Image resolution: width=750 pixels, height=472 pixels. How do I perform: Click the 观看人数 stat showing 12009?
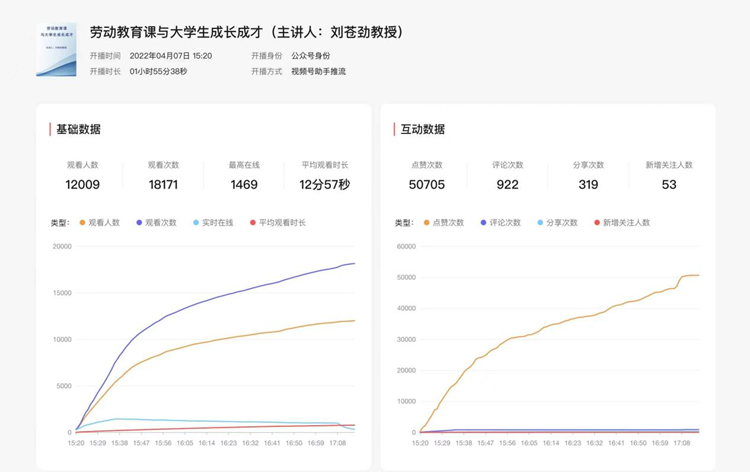click(82, 184)
